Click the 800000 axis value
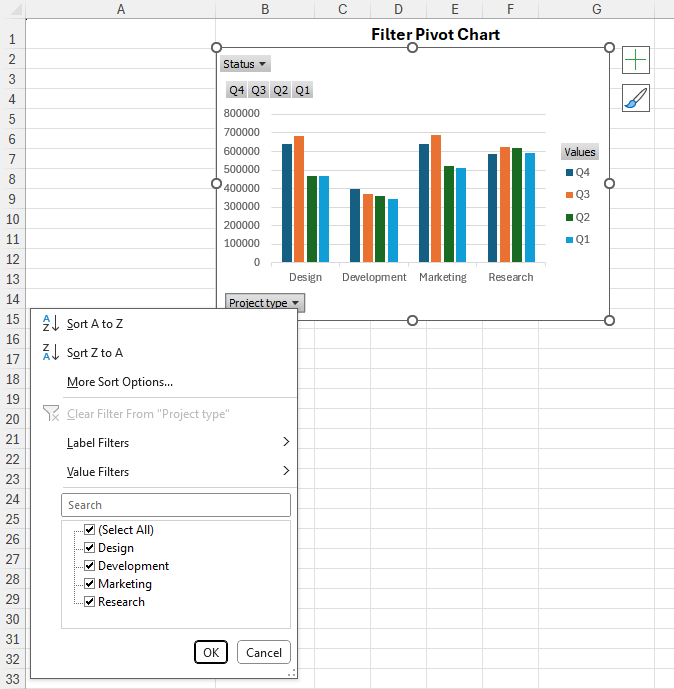Viewport: 674px width, 689px height. point(242,113)
